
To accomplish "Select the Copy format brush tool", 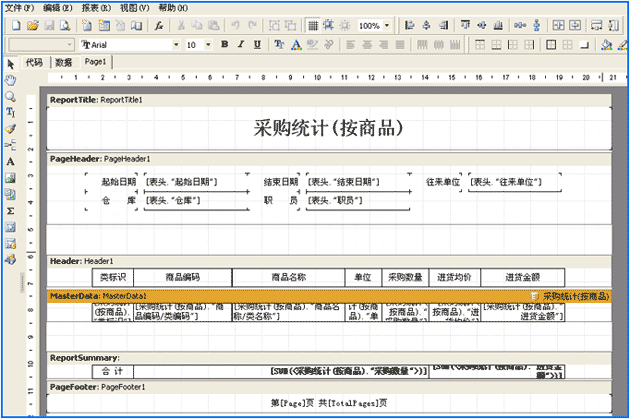I will (11, 129).
